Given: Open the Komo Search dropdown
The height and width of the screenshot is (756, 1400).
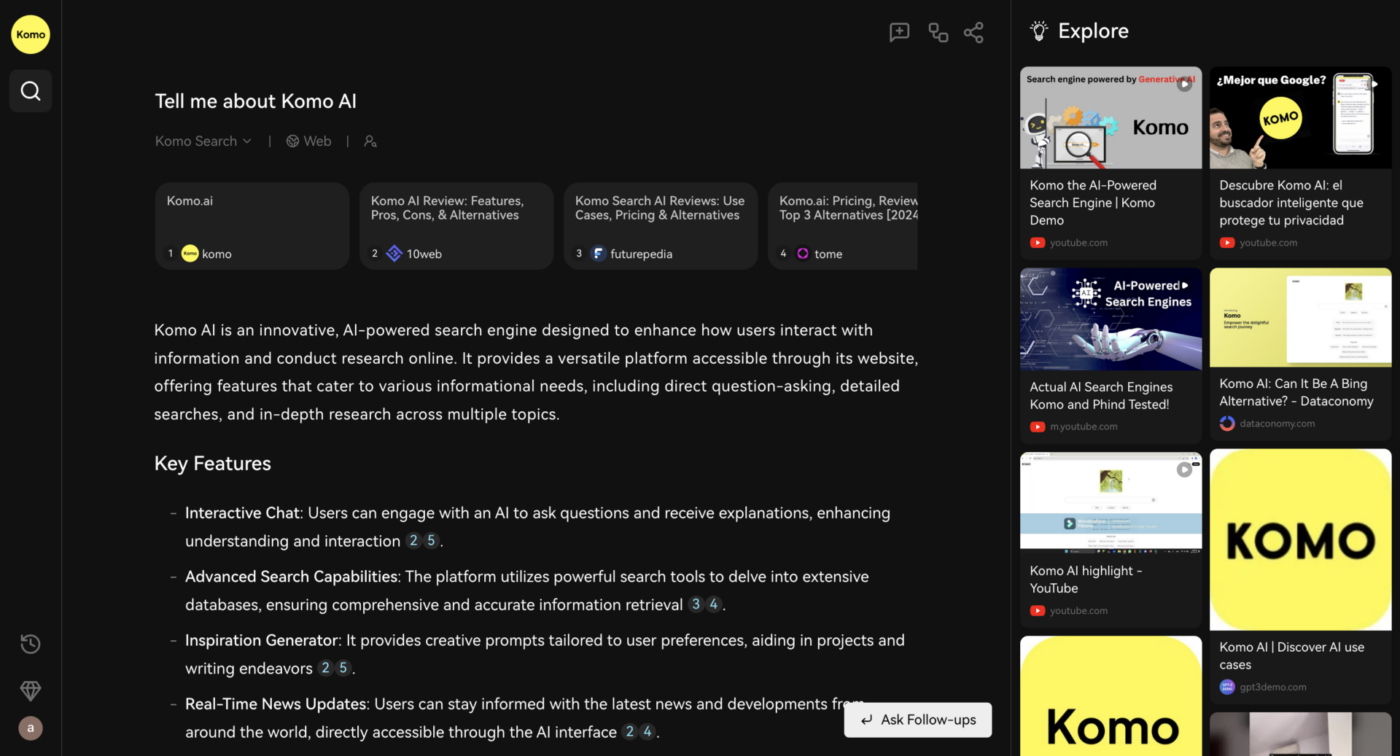Looking at the screenshot, I should tap(203, 141).
